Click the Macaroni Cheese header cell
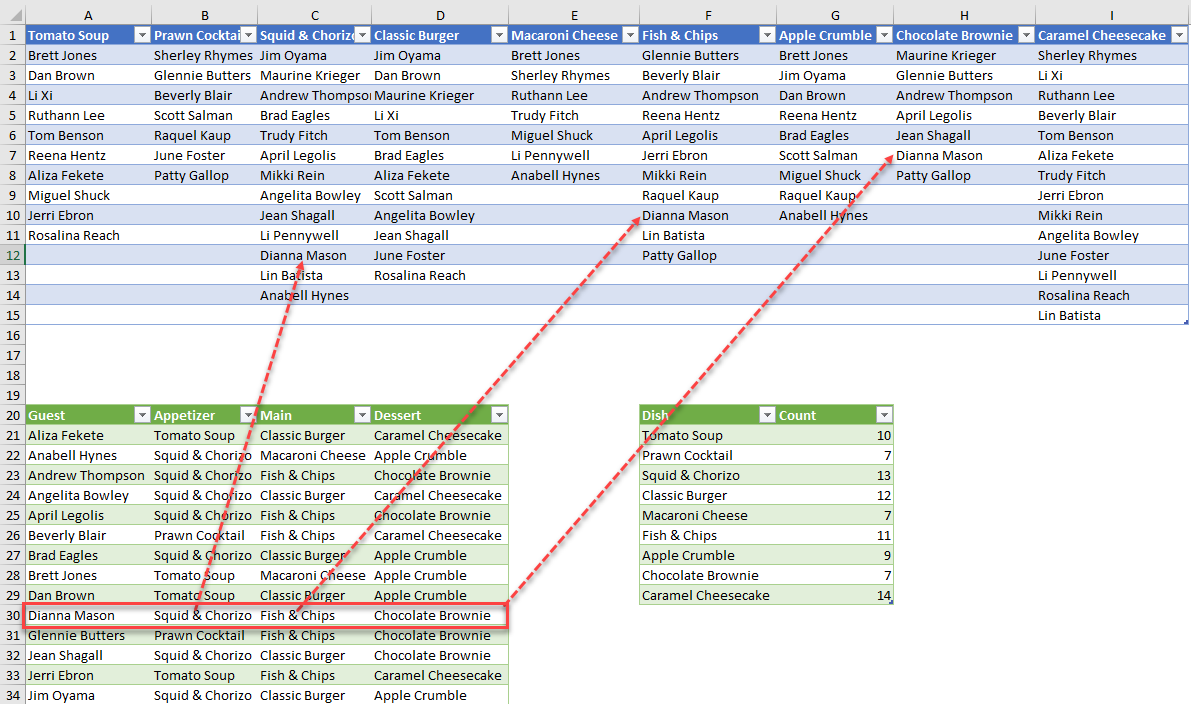Screen dimensions: 1191x704 (x=564, y=35)
